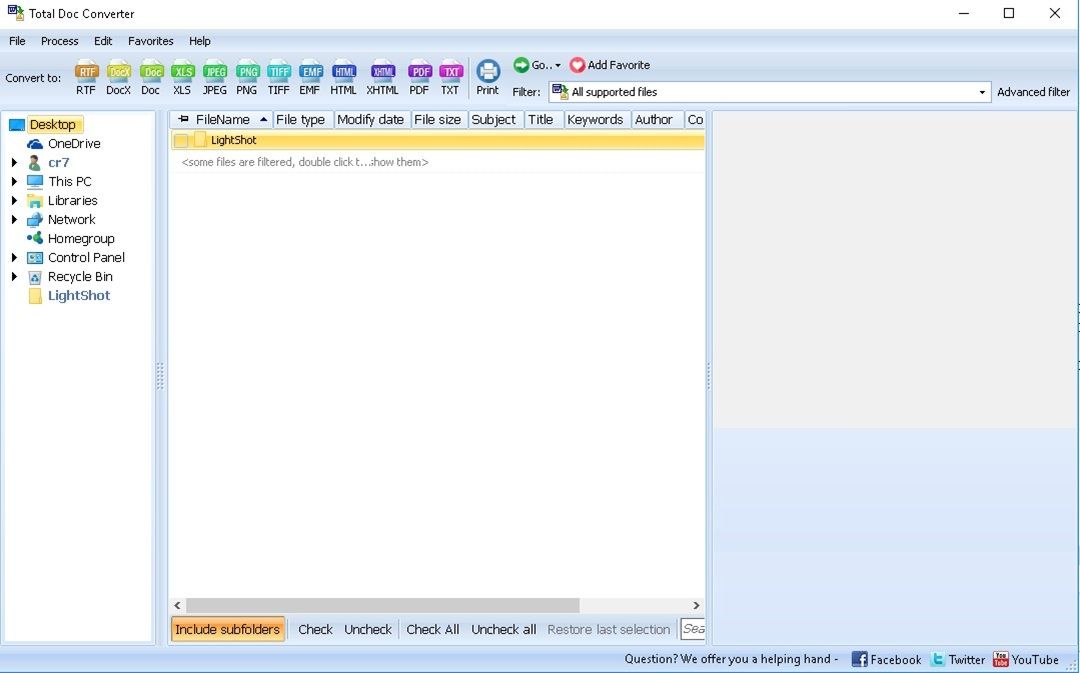This screenshot has width=1080, height=673.
Task: Click the scroll right arrow of file list
Action: coord(696,605)
